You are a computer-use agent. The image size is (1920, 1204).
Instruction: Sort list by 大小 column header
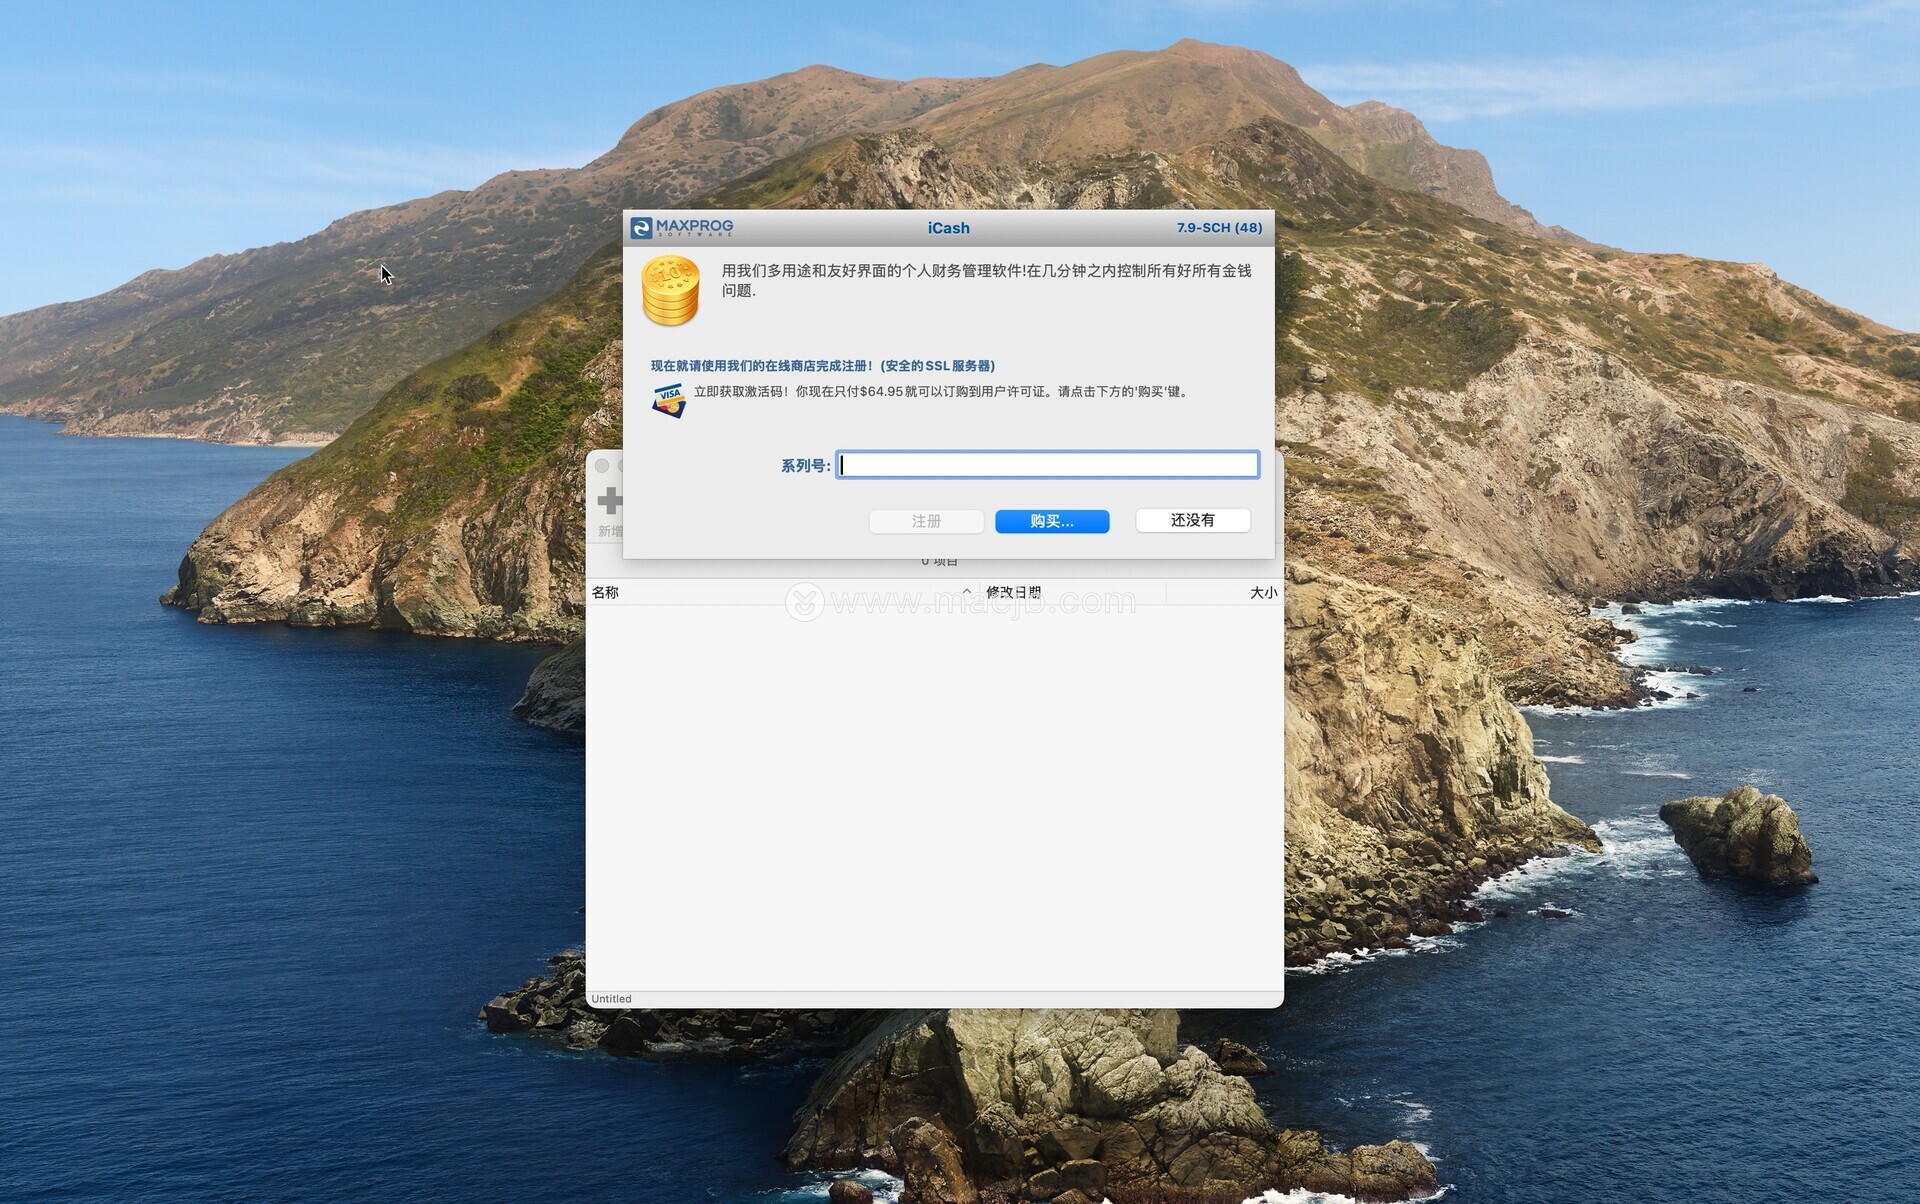point(1262,592)
